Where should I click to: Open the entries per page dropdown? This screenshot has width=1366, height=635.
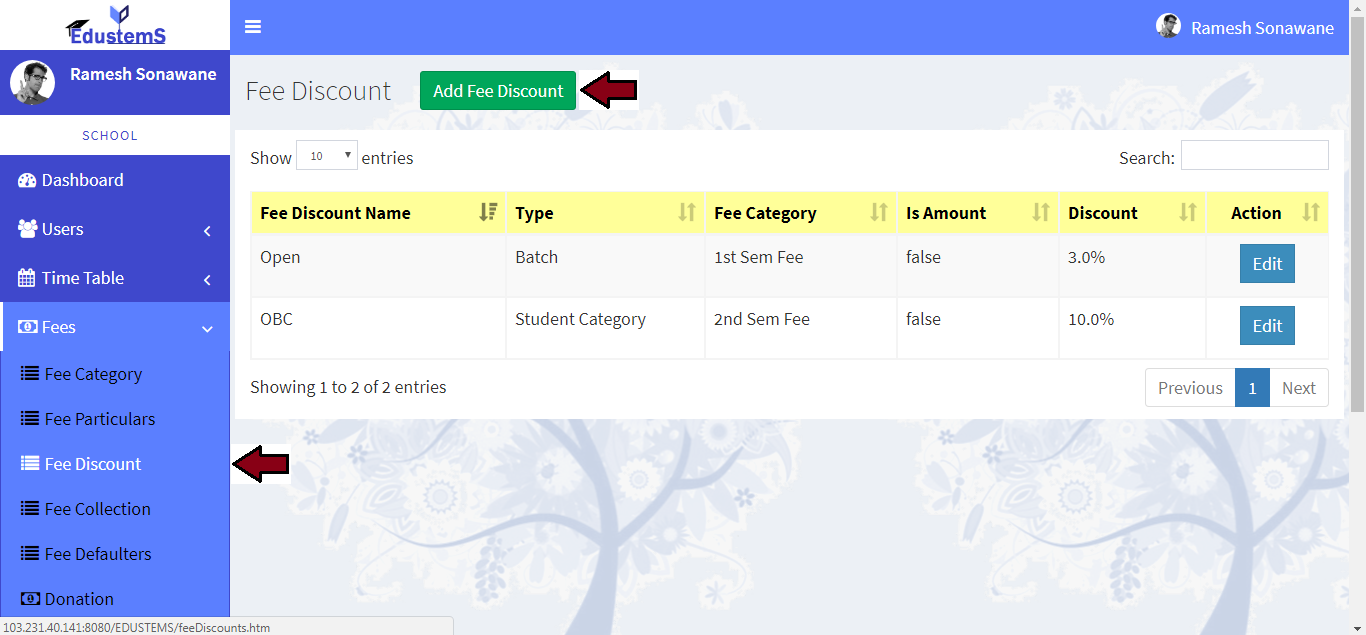327,156
